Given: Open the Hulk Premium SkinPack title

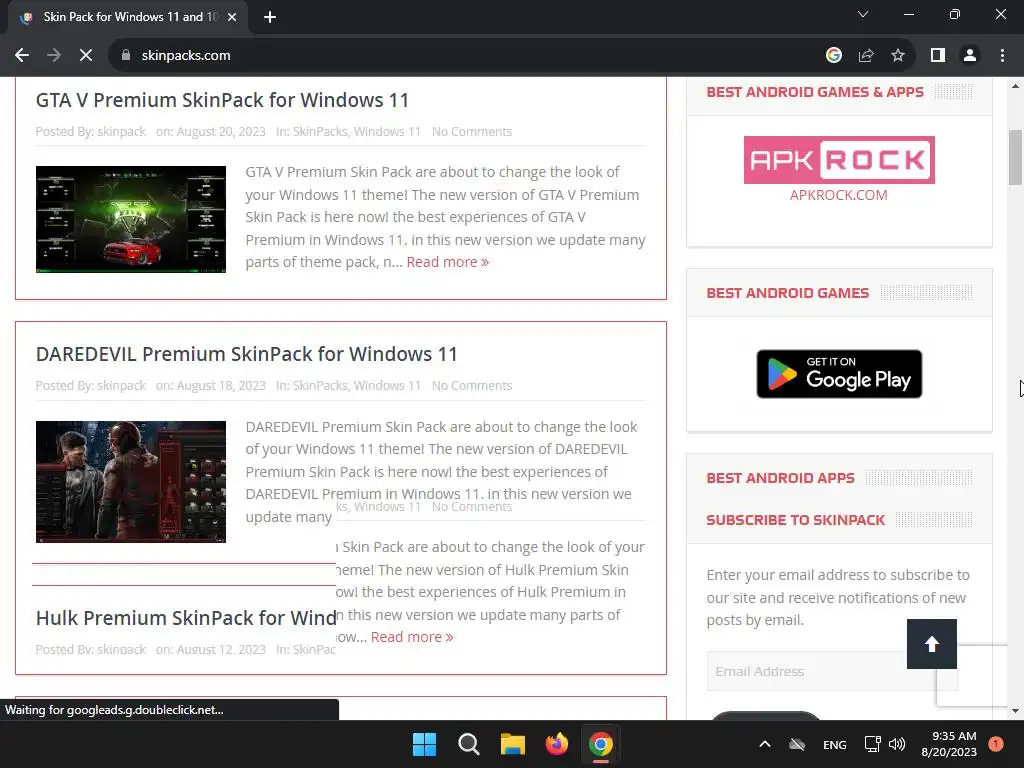Looking at the screenshot, I should tap(186, 618).
